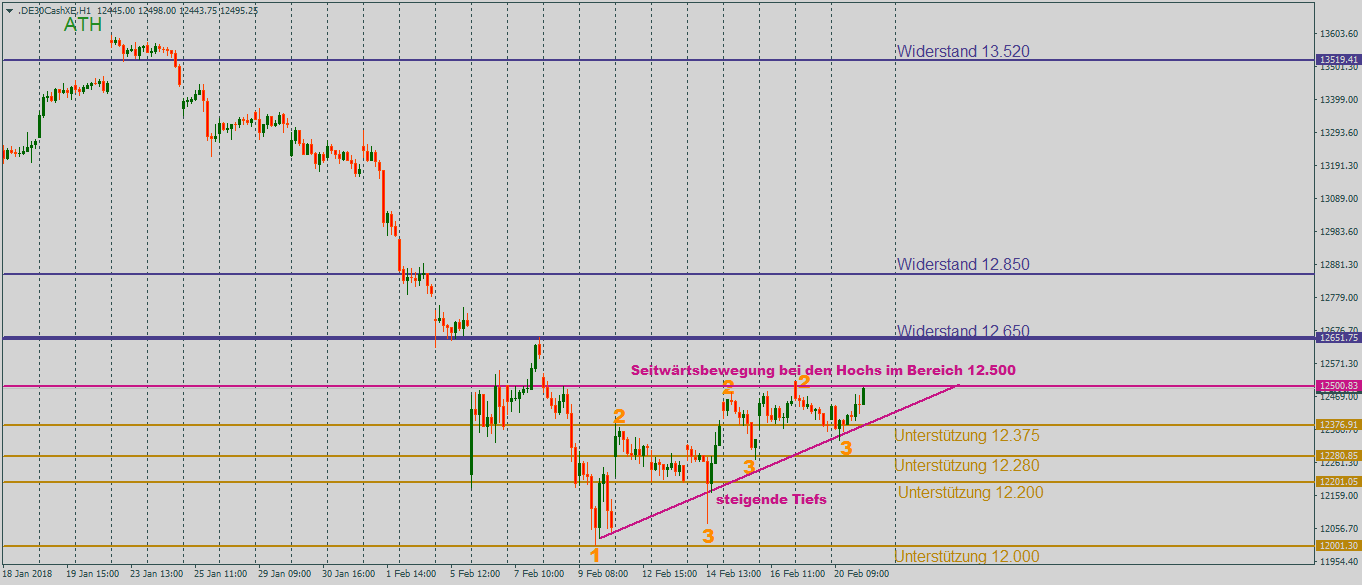The width and height of the screenshot is (1362, 585).
Task: Click the 12500.83 price tag on axis
Action: coord(1338,386)
